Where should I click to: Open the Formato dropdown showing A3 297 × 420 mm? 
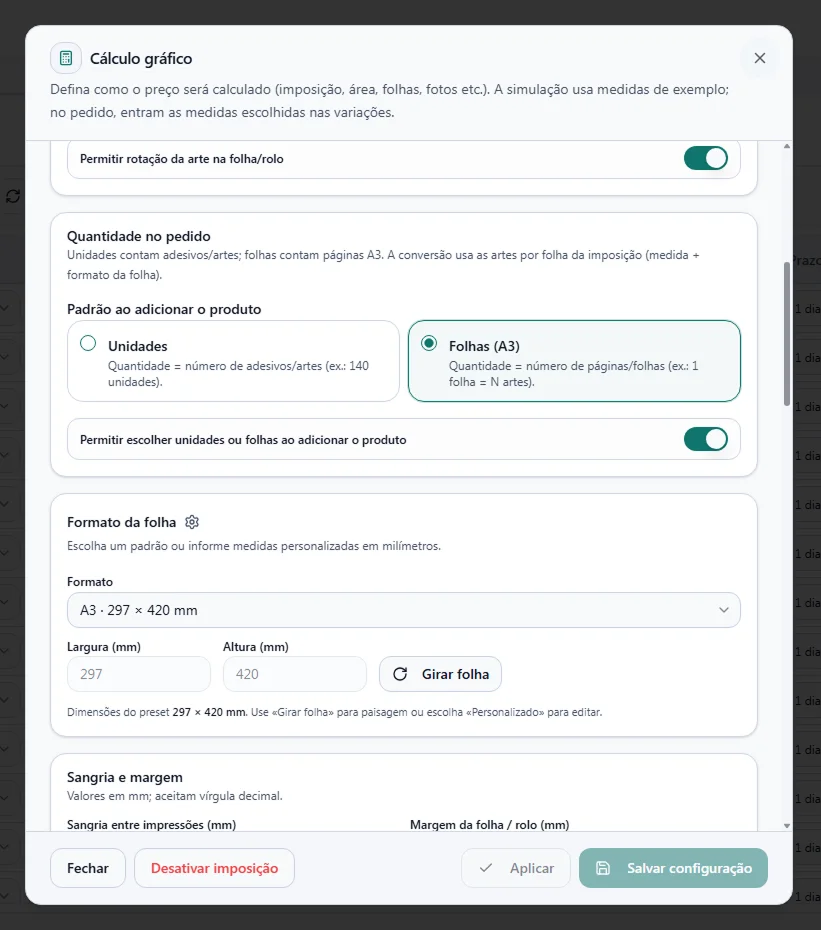[403, 610]
